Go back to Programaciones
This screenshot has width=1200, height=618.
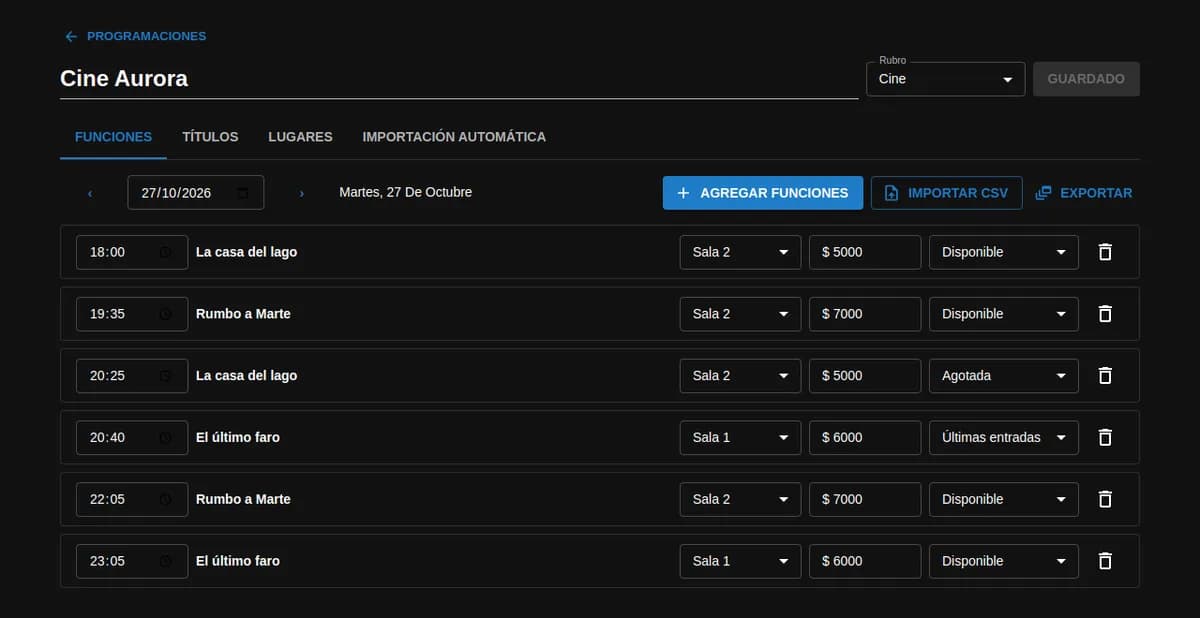[x=135, y=36]
